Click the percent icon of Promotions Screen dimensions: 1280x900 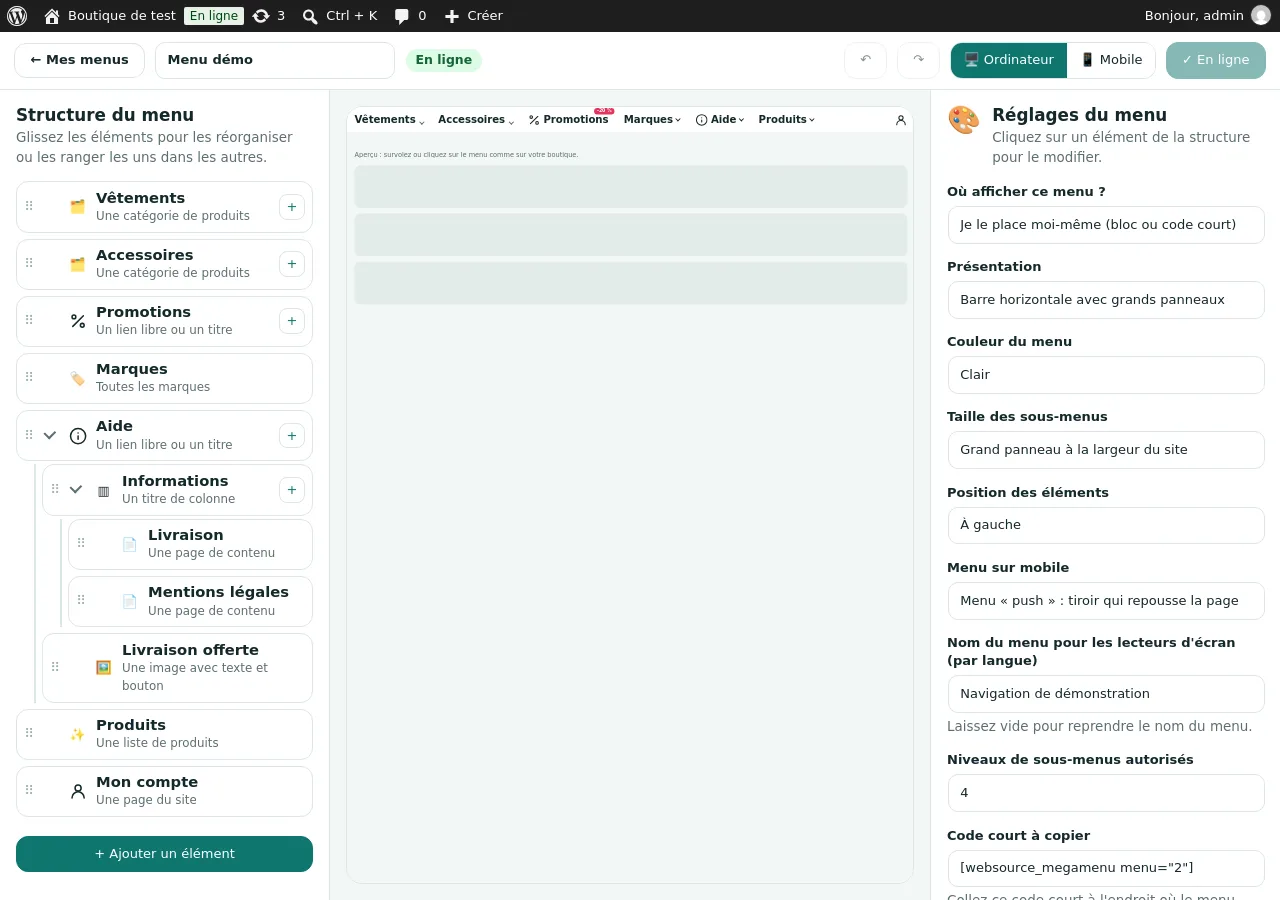click(x=78, y=321)
